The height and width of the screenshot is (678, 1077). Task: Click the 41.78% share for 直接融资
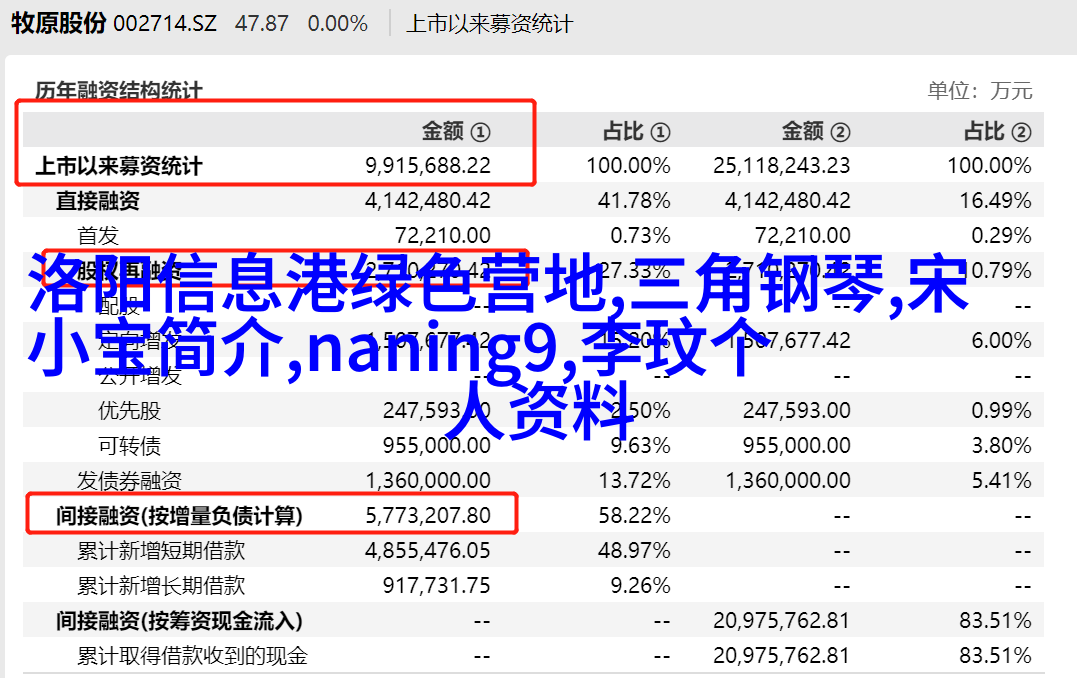634,201
